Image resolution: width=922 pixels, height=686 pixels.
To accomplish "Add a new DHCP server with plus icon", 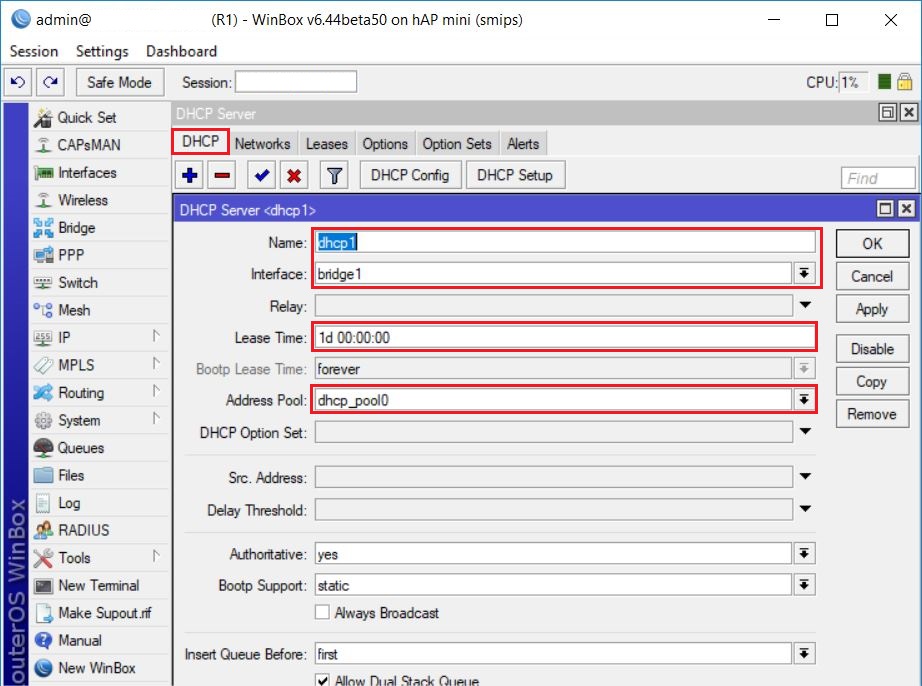I will (x=190, y=175).
